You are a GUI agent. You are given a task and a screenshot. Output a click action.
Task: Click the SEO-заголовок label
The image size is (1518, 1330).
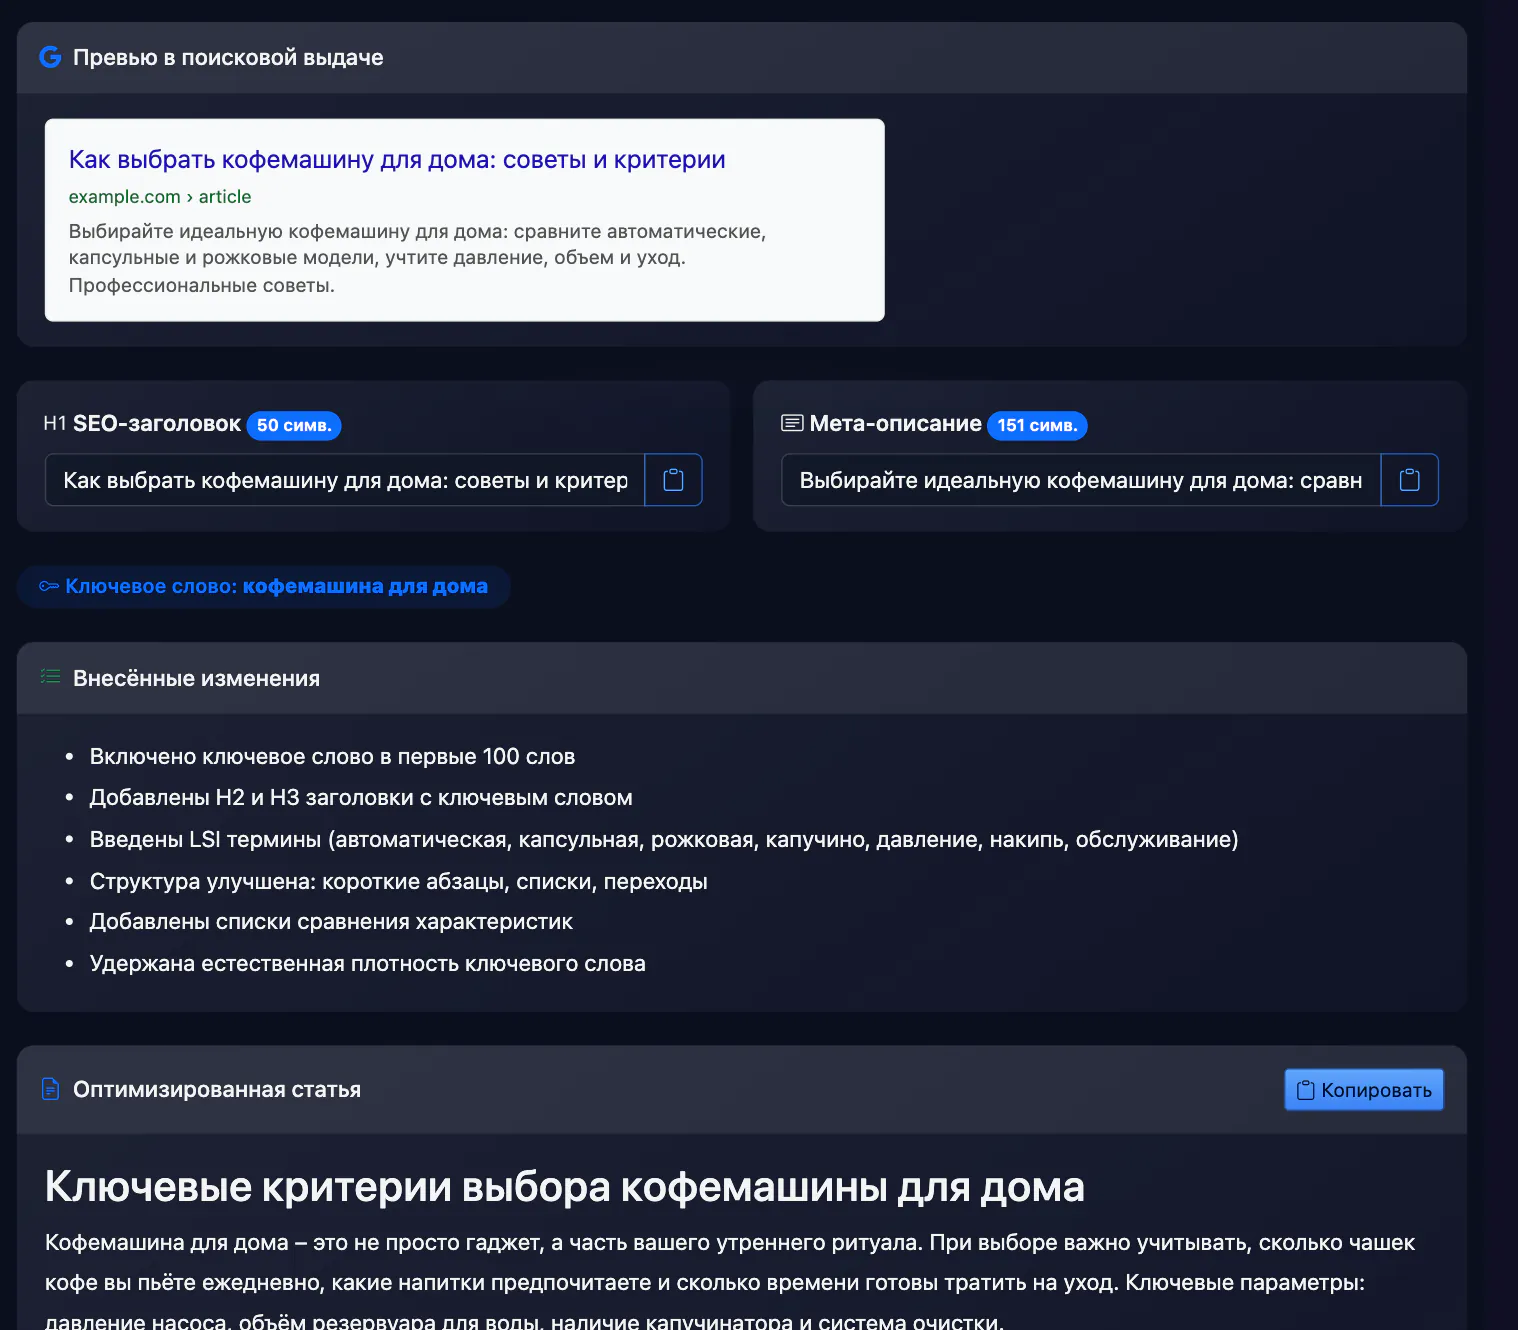157,424
